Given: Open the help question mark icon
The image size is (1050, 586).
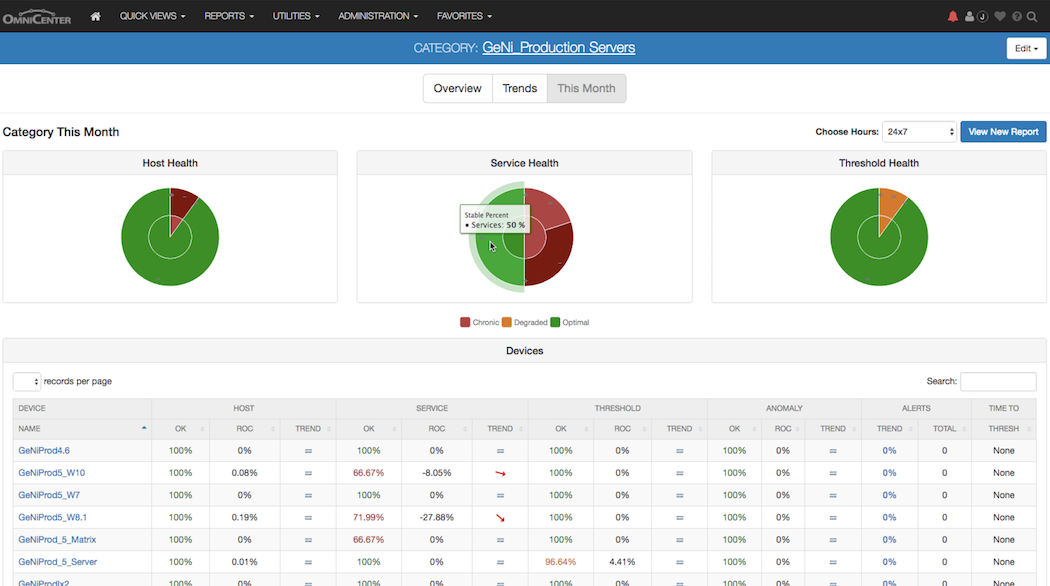Looking at the screenshot, I should (x=1017, y=16).
